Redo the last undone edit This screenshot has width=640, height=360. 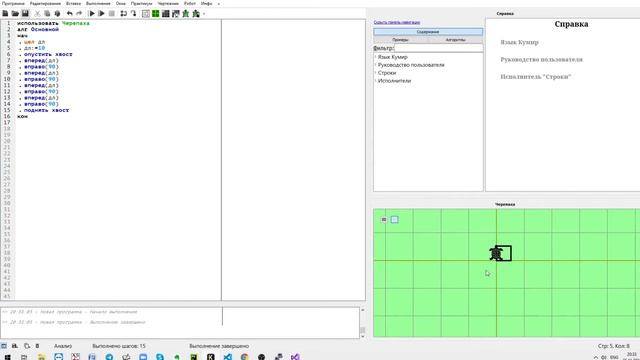(x=79, y=13)
